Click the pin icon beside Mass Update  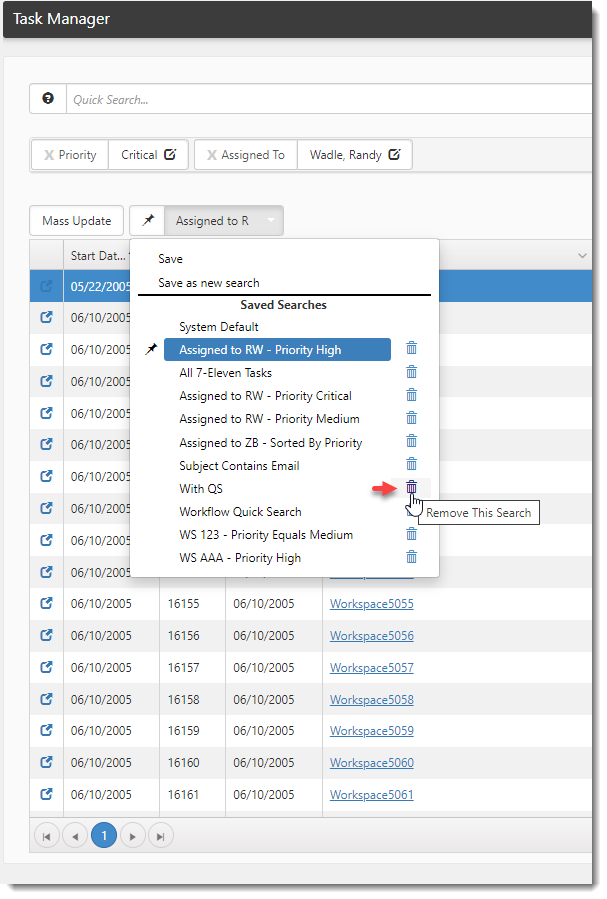pos(149,221)
